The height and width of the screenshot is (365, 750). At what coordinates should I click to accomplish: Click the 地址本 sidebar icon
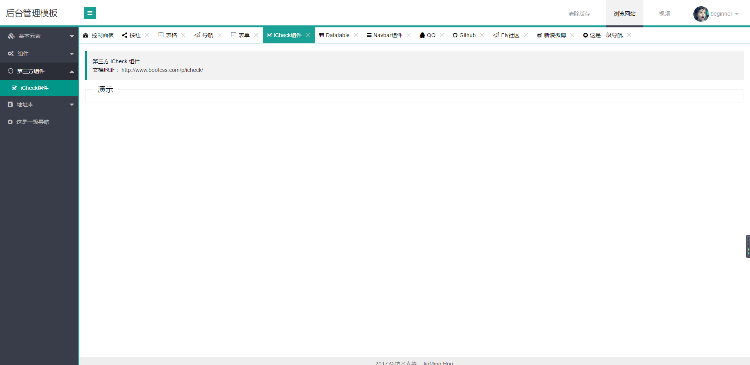(11, 104)
